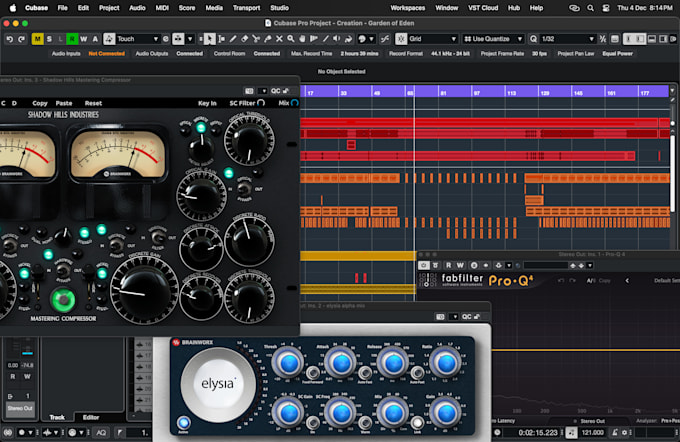Open the Studio menu
680x442 pixels.
click(x=279, y=8)
